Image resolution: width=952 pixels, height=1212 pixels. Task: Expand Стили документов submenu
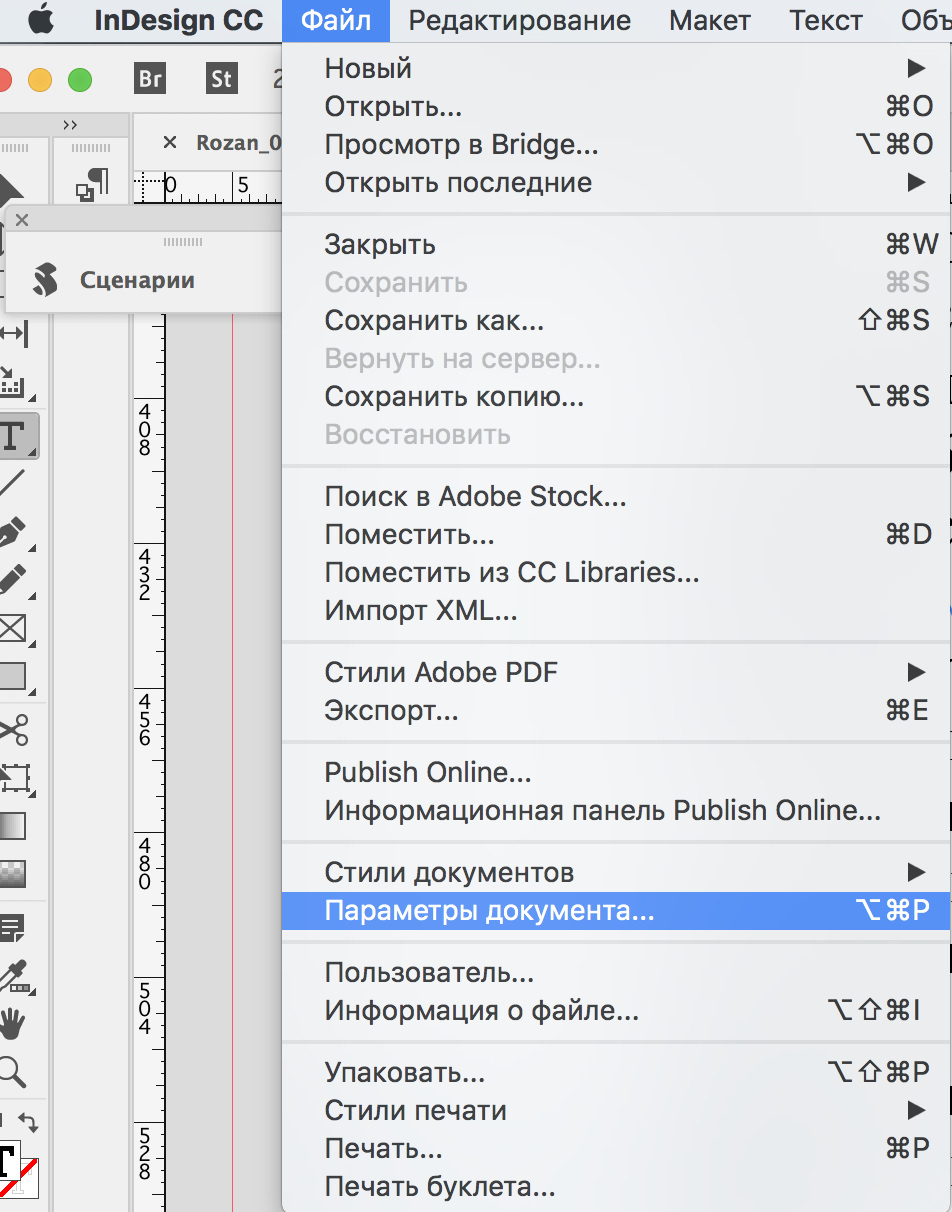615,873
